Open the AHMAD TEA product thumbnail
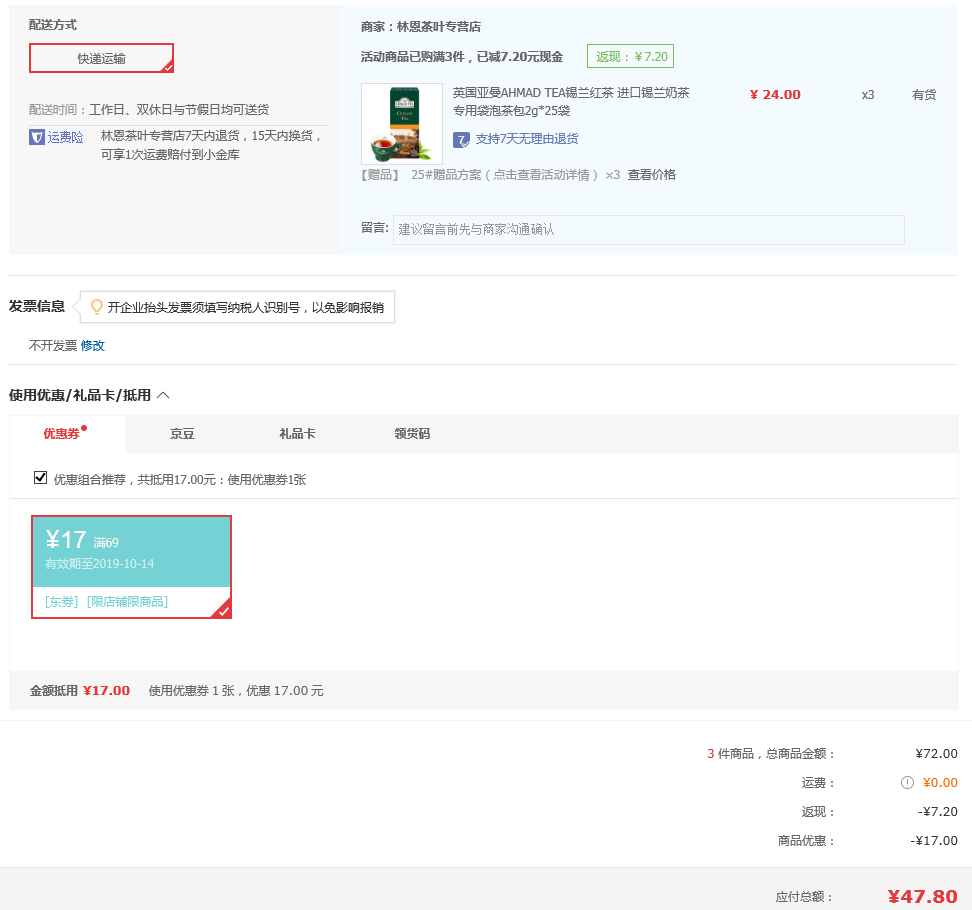 click(402, 123)
